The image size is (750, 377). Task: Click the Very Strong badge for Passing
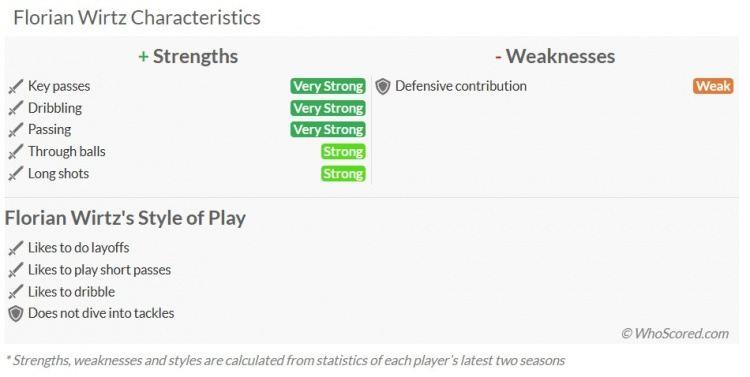coord(328,130)
